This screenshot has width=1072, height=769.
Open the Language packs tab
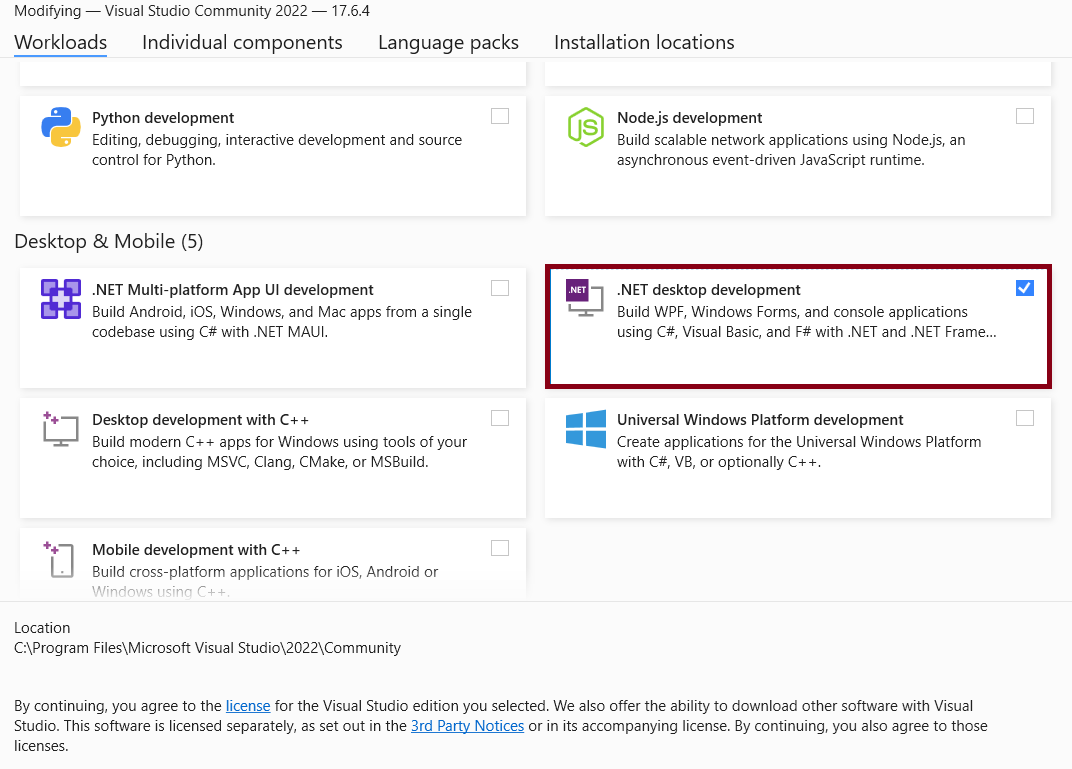[448, 42]
